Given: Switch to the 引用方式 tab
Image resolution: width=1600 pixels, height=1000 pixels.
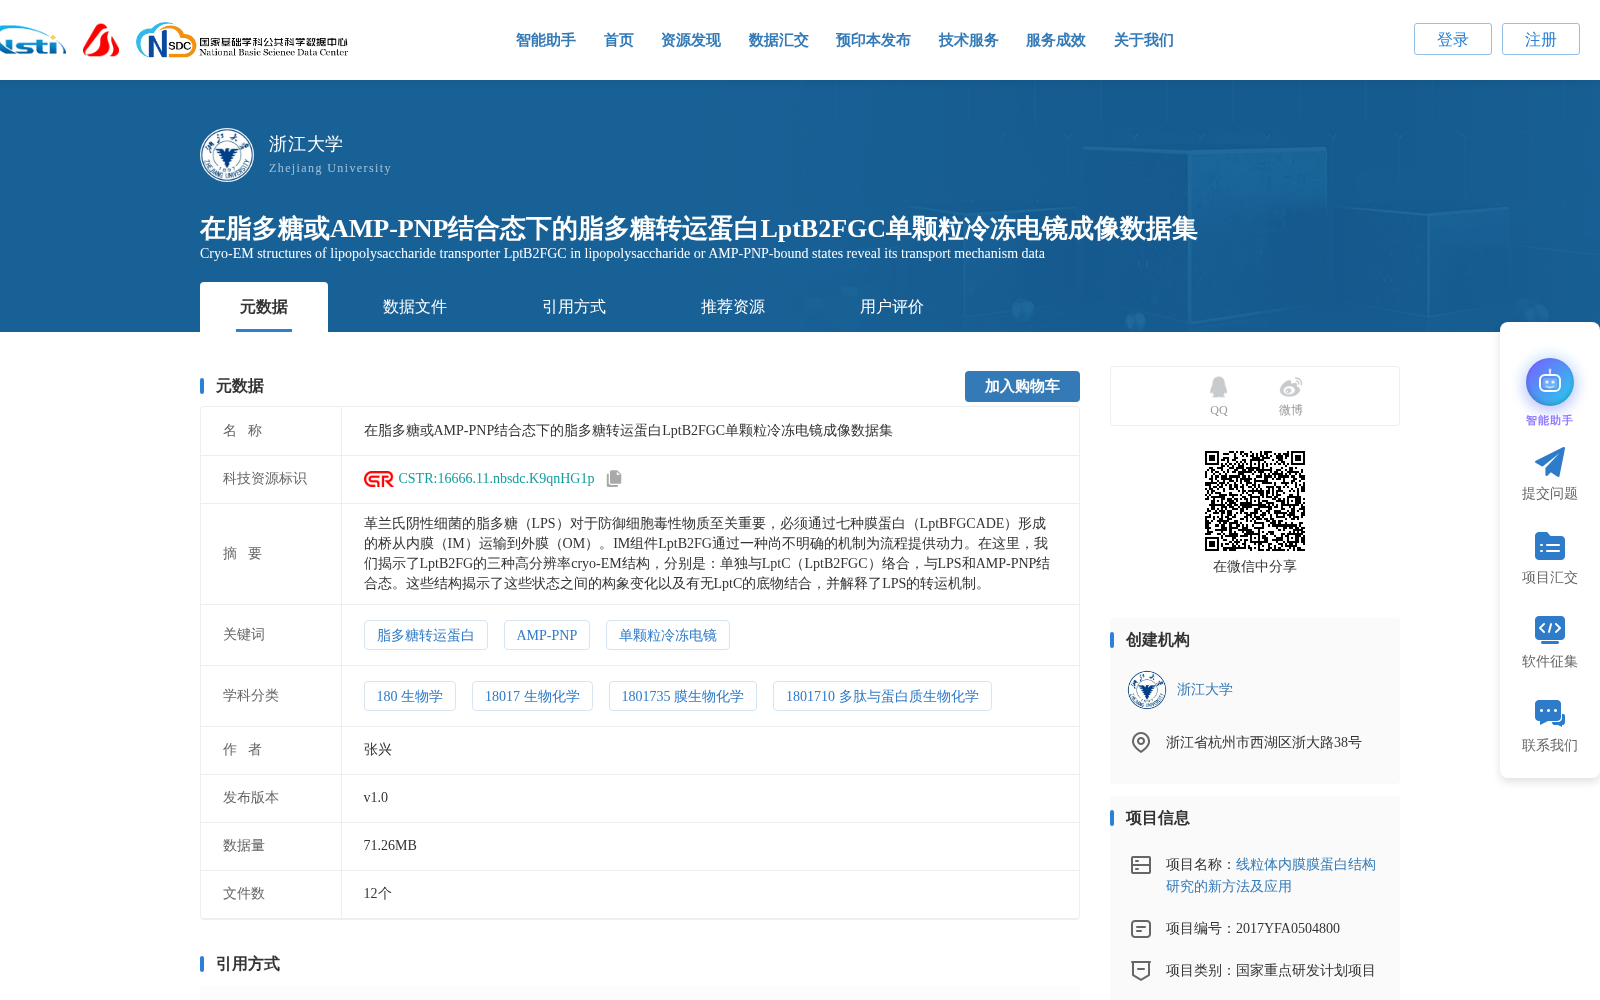Looking at the screenshot, I should point(574,307).
